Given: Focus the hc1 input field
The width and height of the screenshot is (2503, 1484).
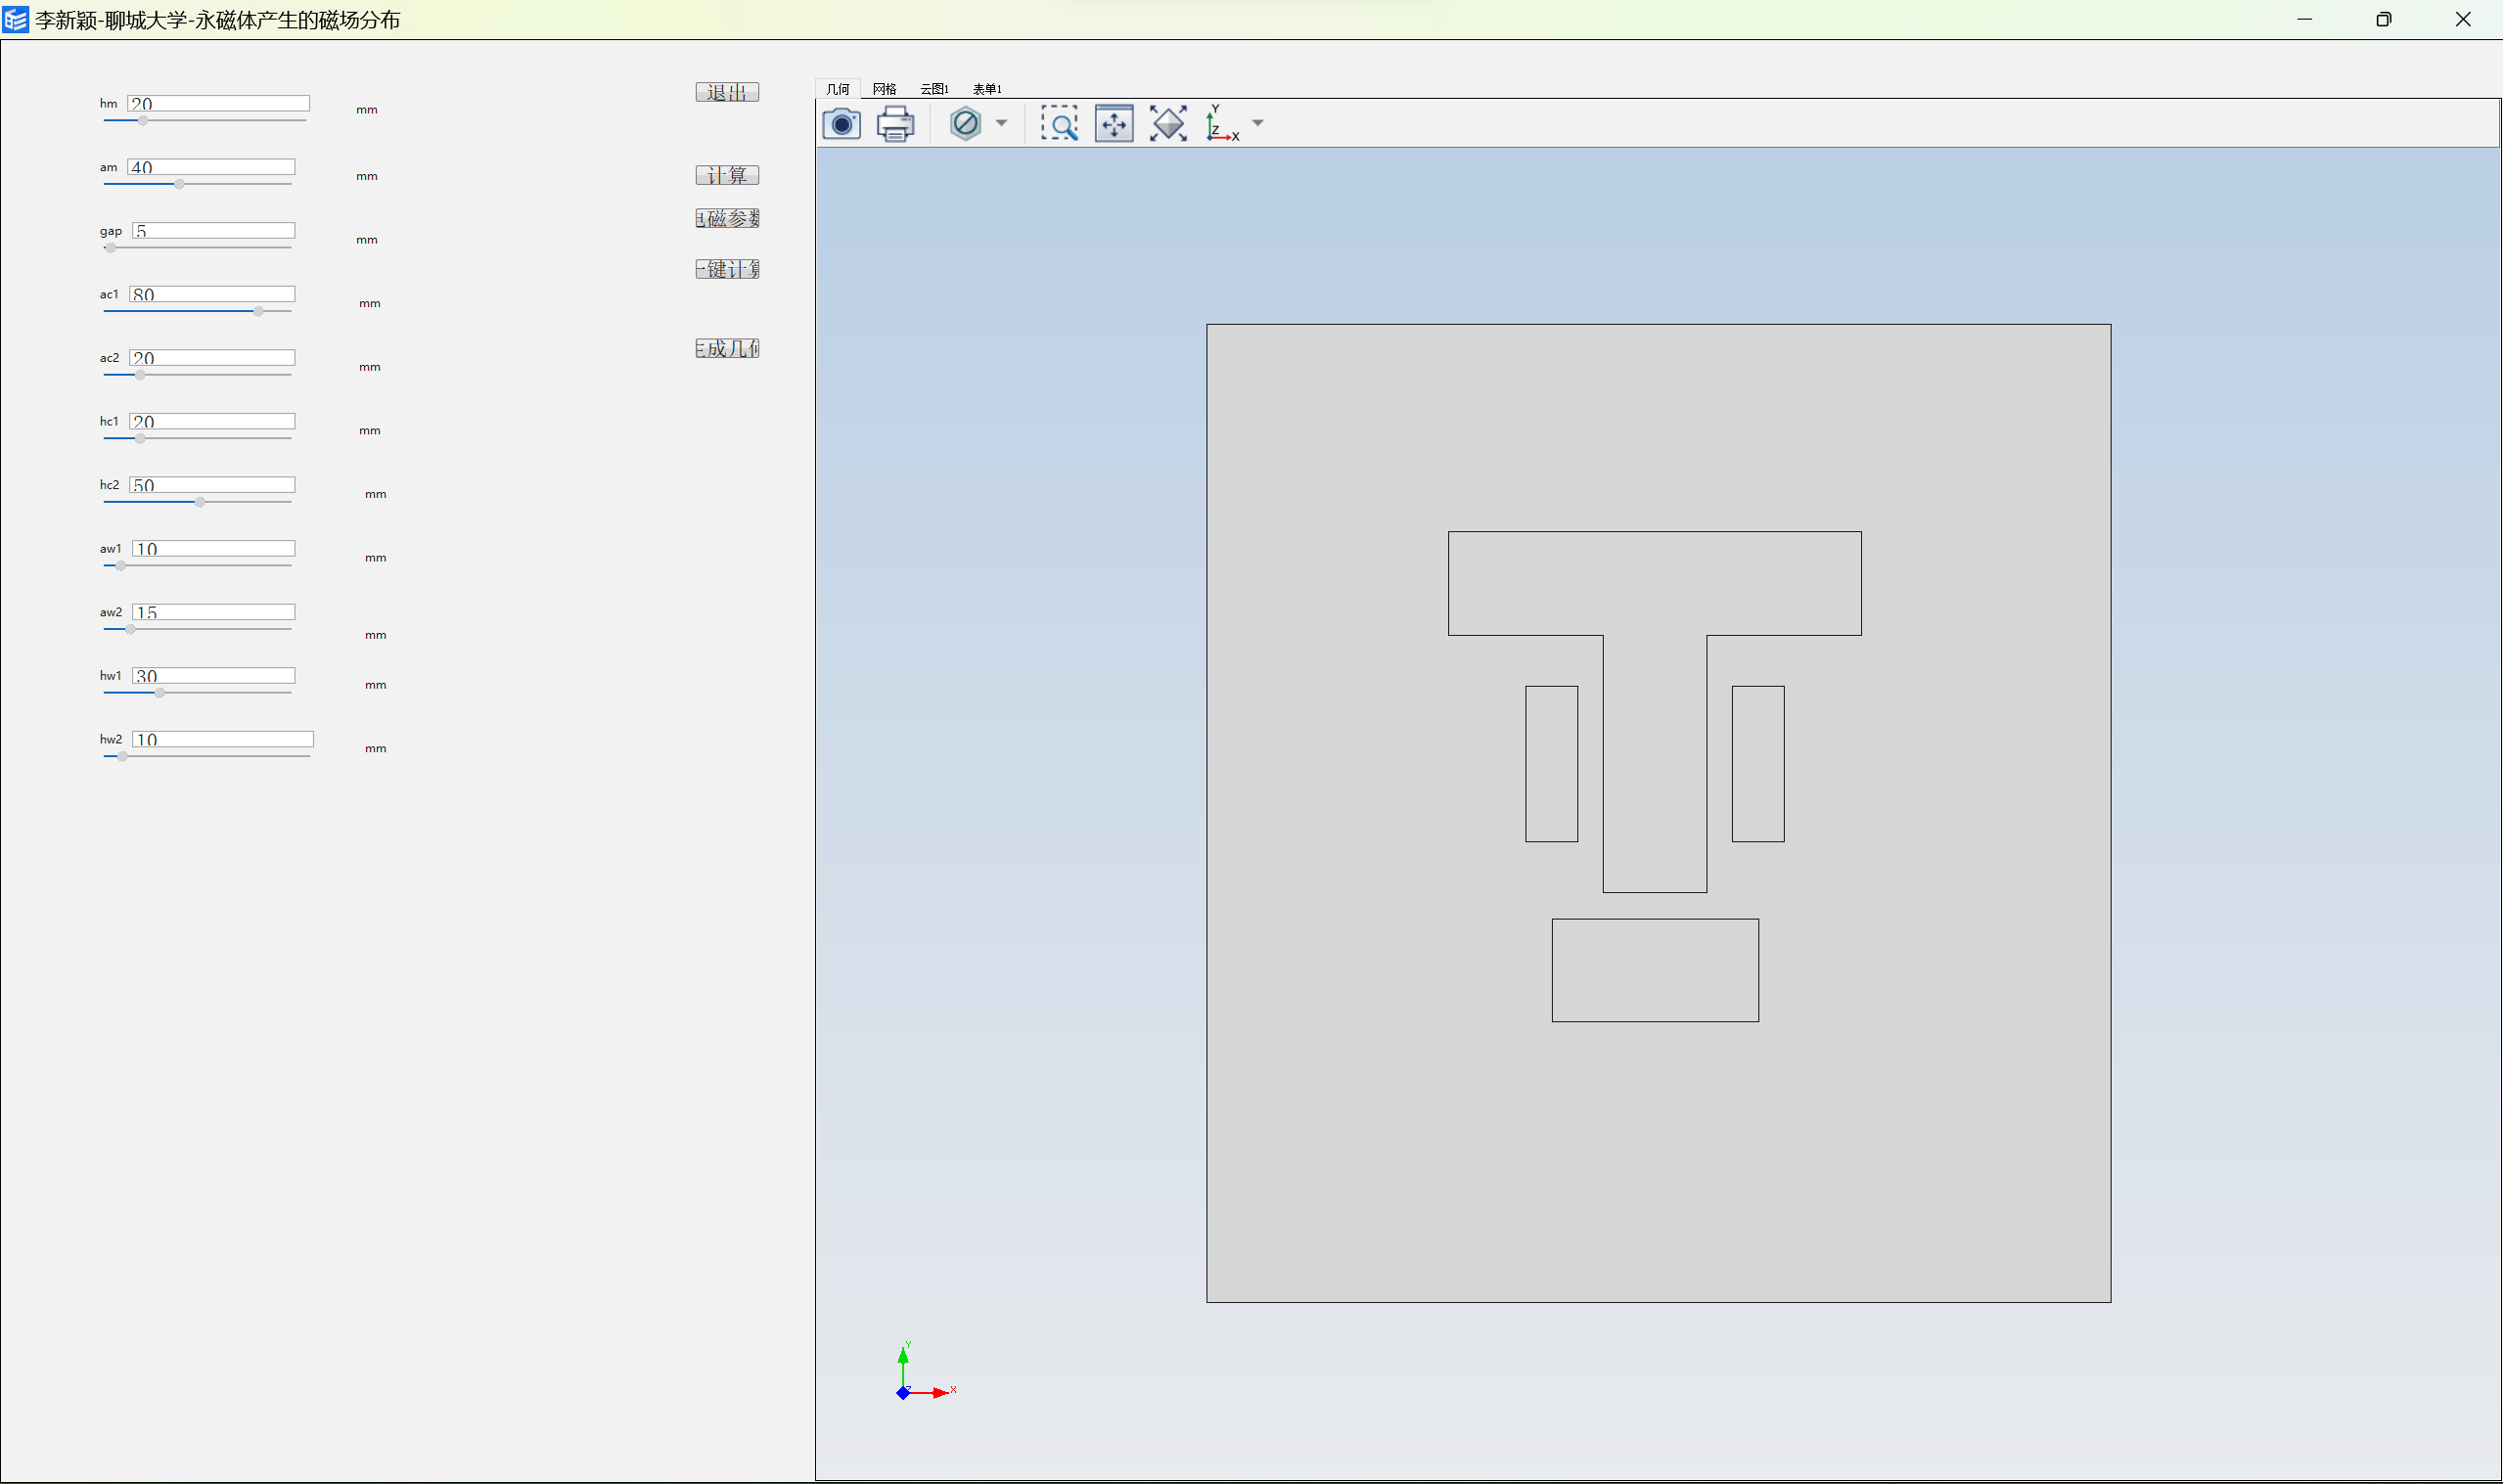Looking at the screenshot, I should pos(212,421).
